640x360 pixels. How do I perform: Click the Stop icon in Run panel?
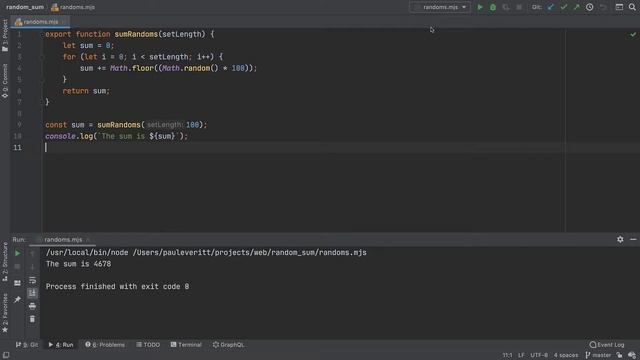point(18,267)
